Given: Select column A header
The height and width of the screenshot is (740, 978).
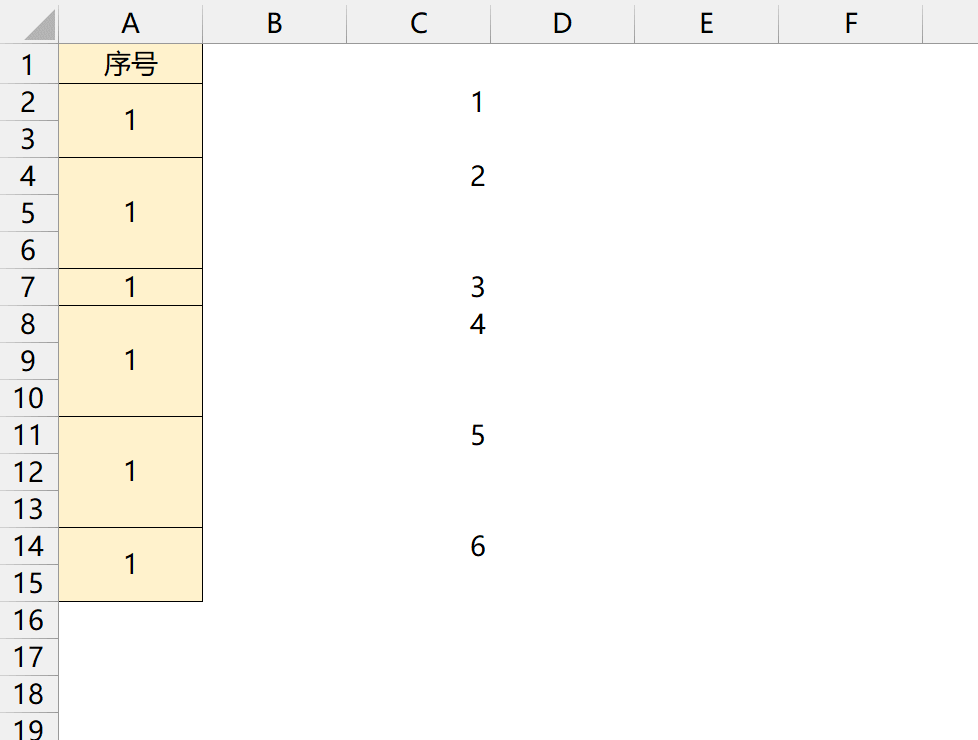Looking at the screenshot, I should pos(130,24).
